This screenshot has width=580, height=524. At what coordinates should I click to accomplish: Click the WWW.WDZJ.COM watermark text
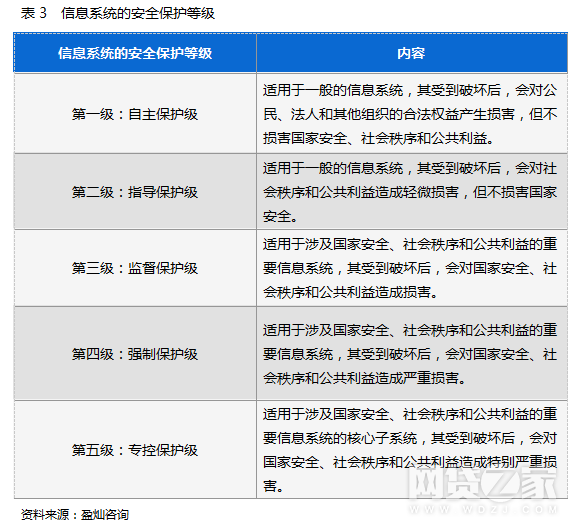[484, 510]
